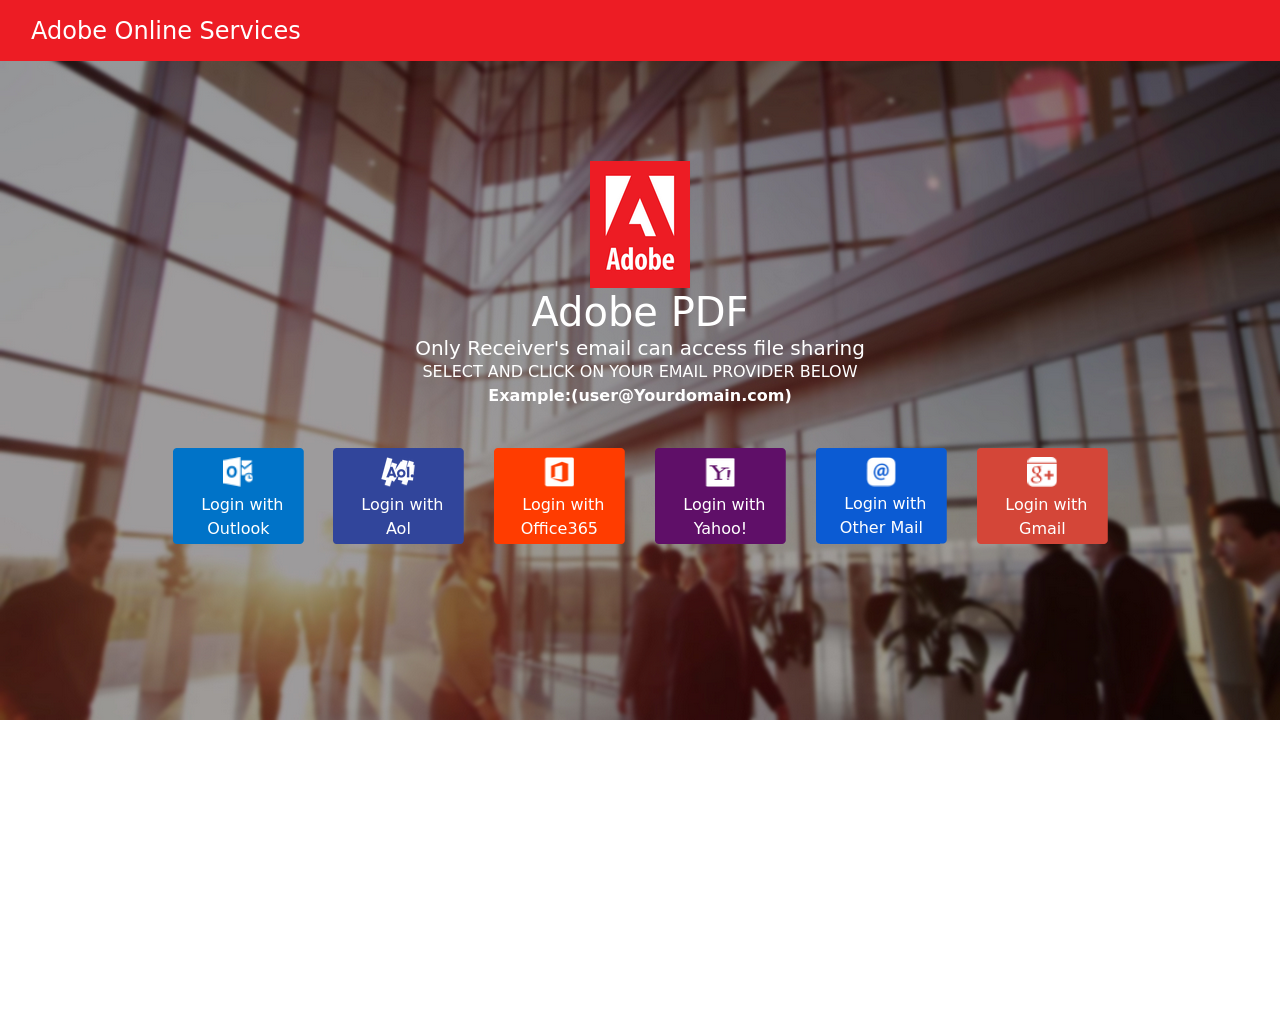Click the Google Plus Gmail icon
Image resolution: width=1280 pixels, height=1024 pixels.
click(1042, 472)
